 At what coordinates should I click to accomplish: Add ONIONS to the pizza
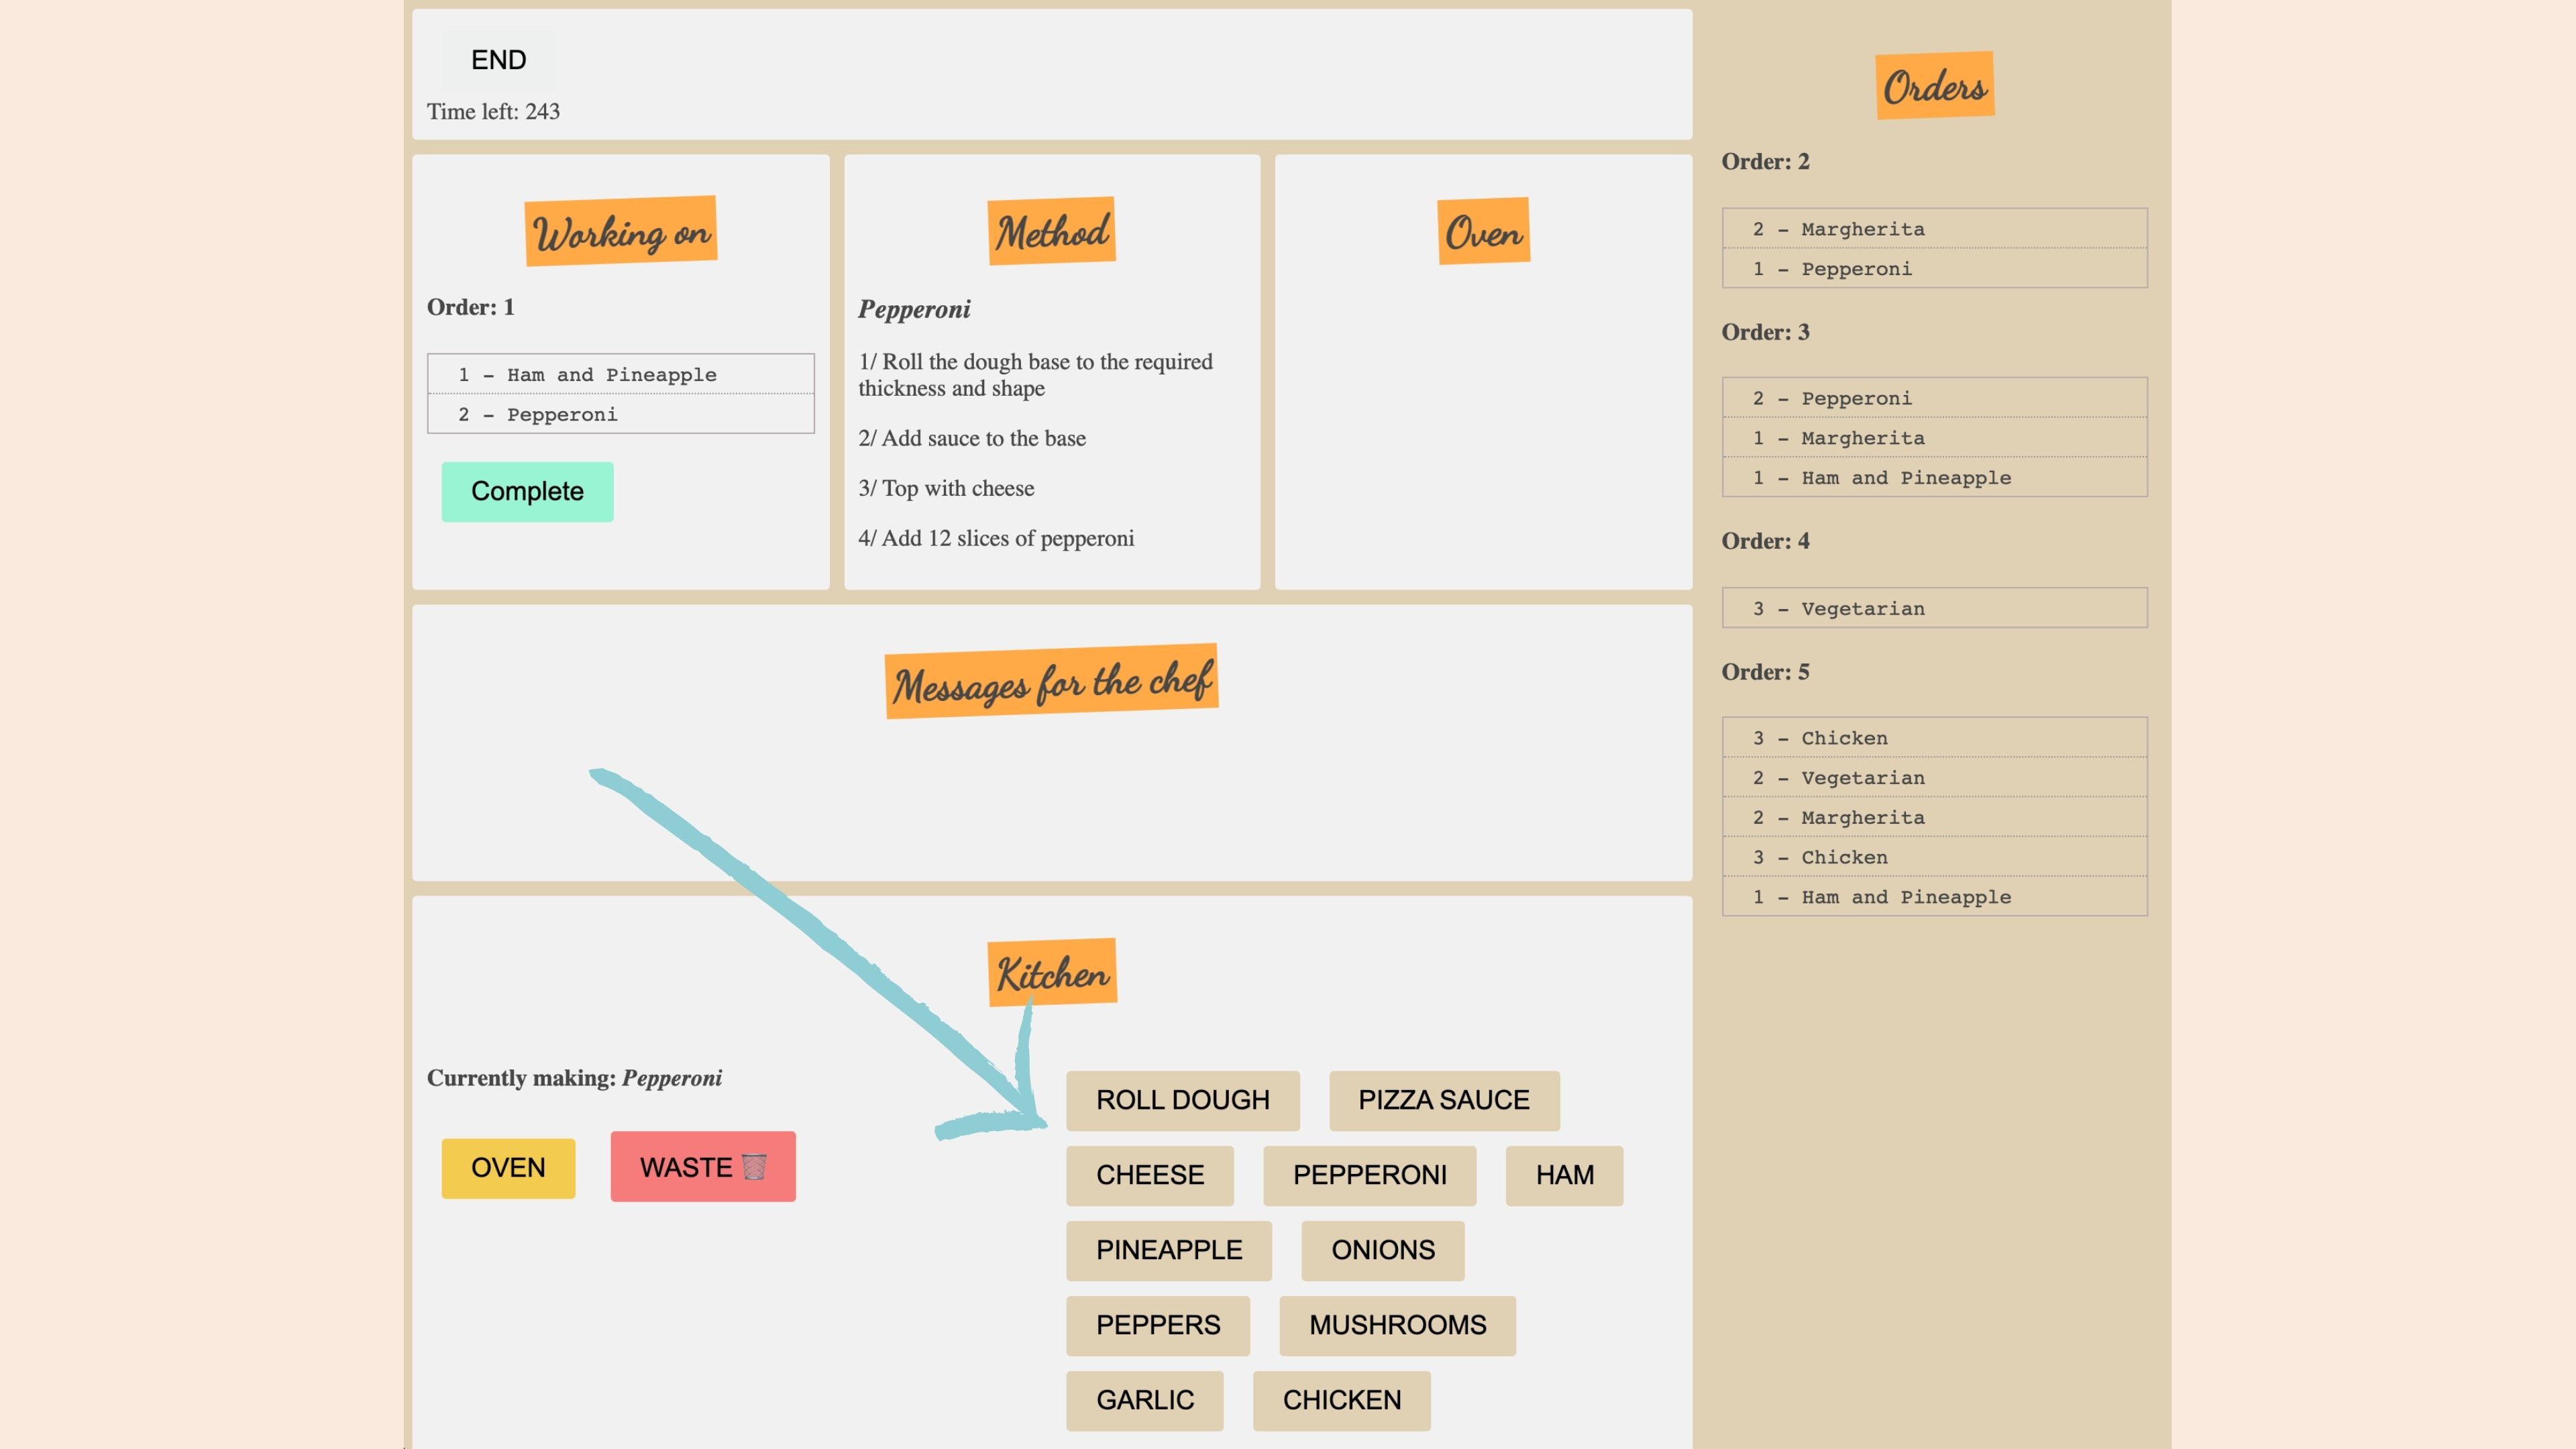click(1382, 1250)
